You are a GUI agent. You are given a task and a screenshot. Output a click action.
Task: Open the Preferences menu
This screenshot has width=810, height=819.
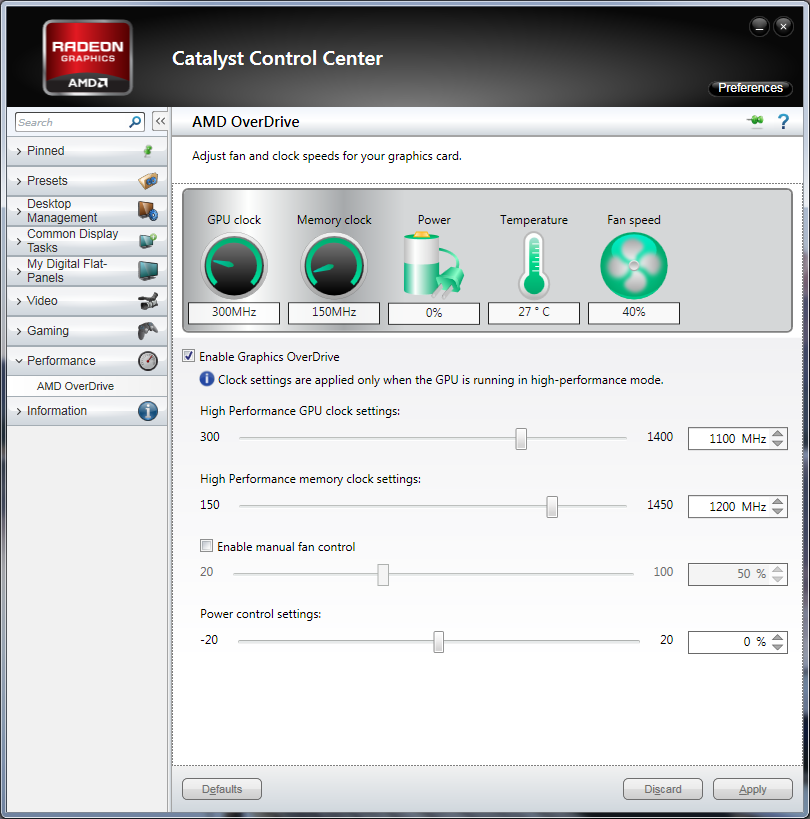point(750,88)
